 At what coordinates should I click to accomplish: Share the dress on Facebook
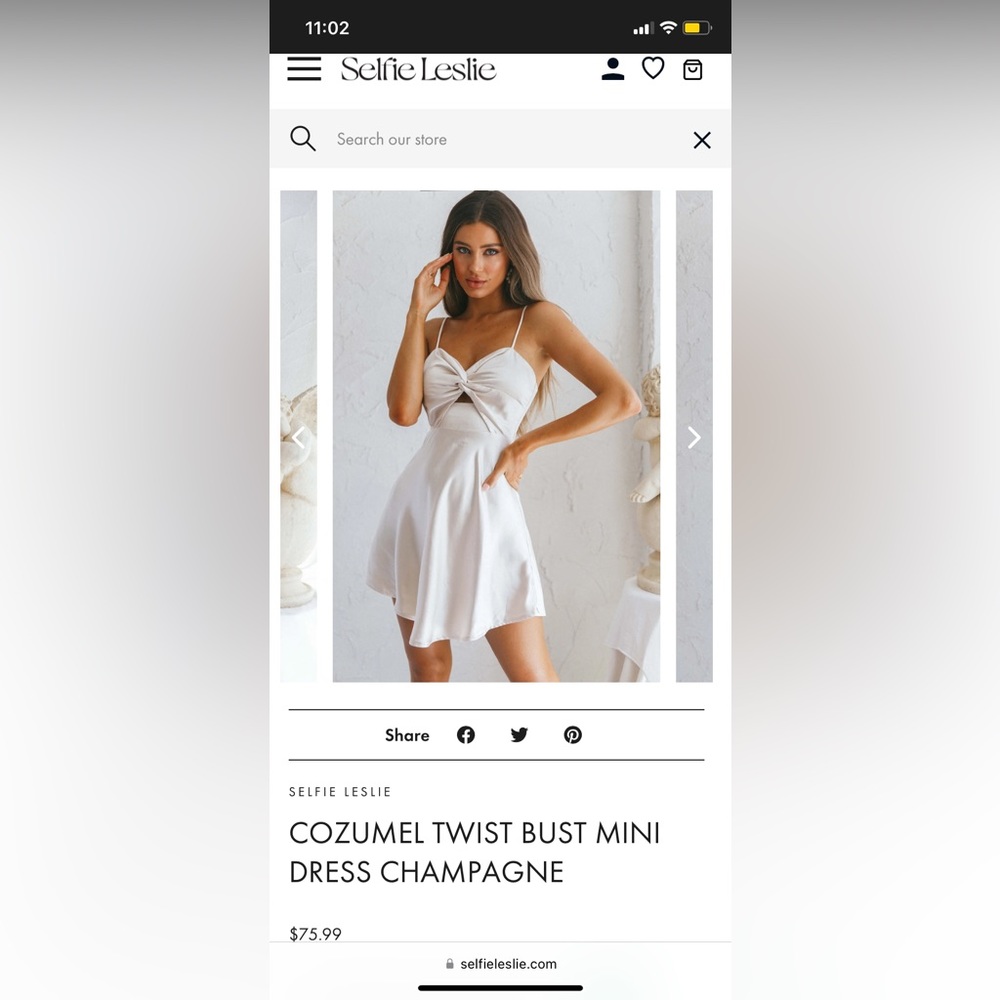(x=466, y=735)
